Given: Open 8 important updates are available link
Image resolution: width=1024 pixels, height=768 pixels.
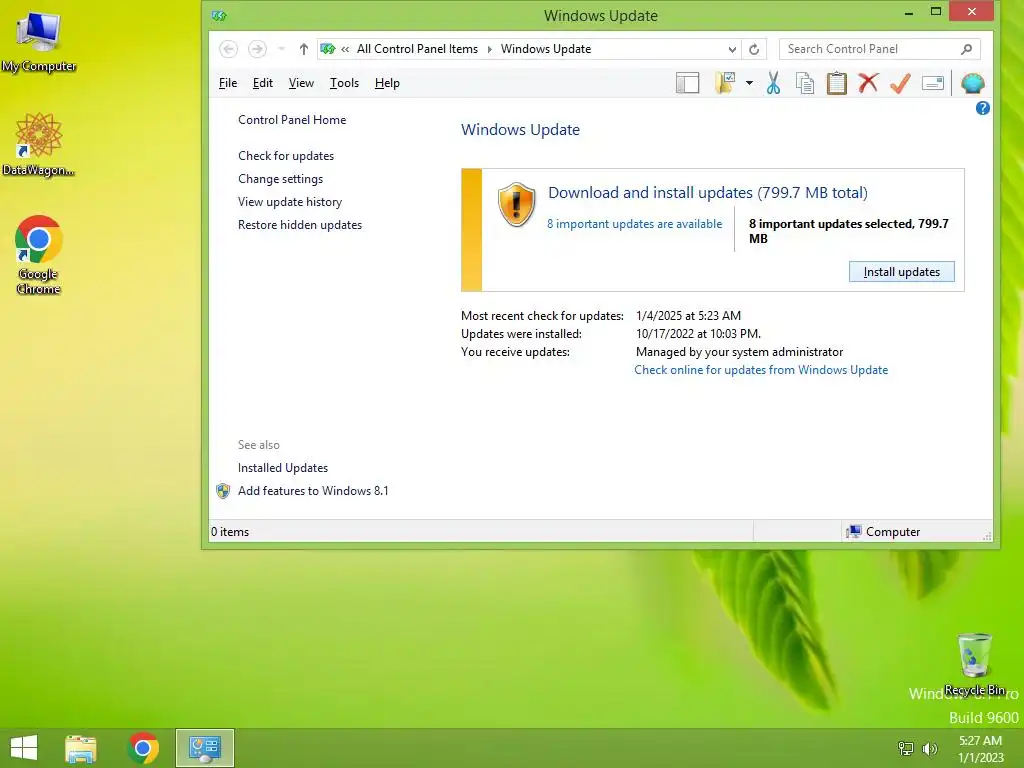Looking at the screenshot, I should [634, 224].
